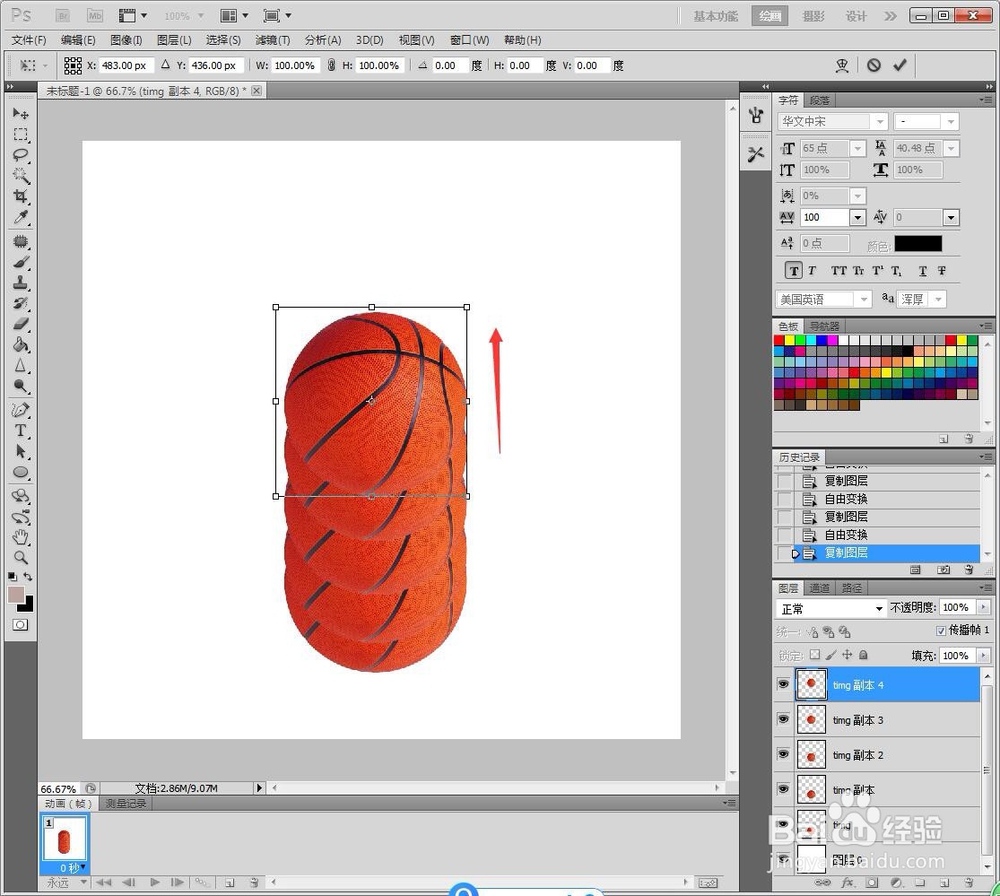Open the language dropdown 美国英语

(864, 299)
